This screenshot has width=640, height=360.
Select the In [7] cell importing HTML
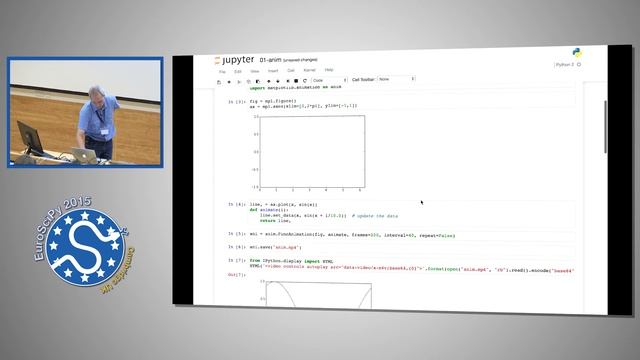tap(412, 266)
